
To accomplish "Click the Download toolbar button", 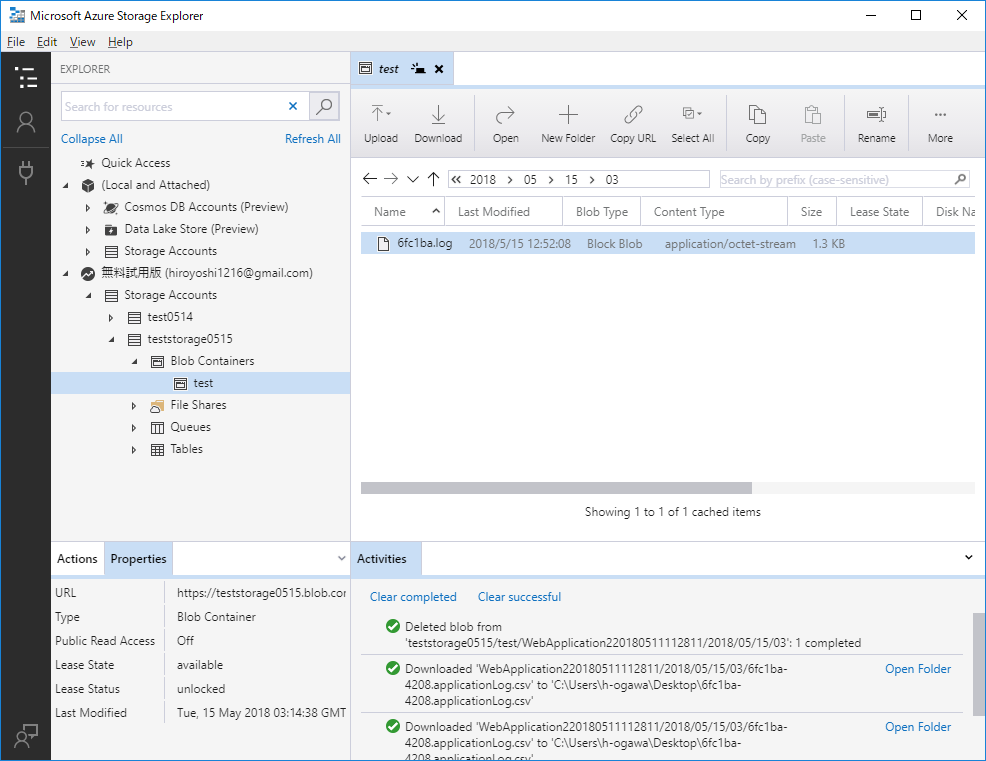I will point(438,124).
